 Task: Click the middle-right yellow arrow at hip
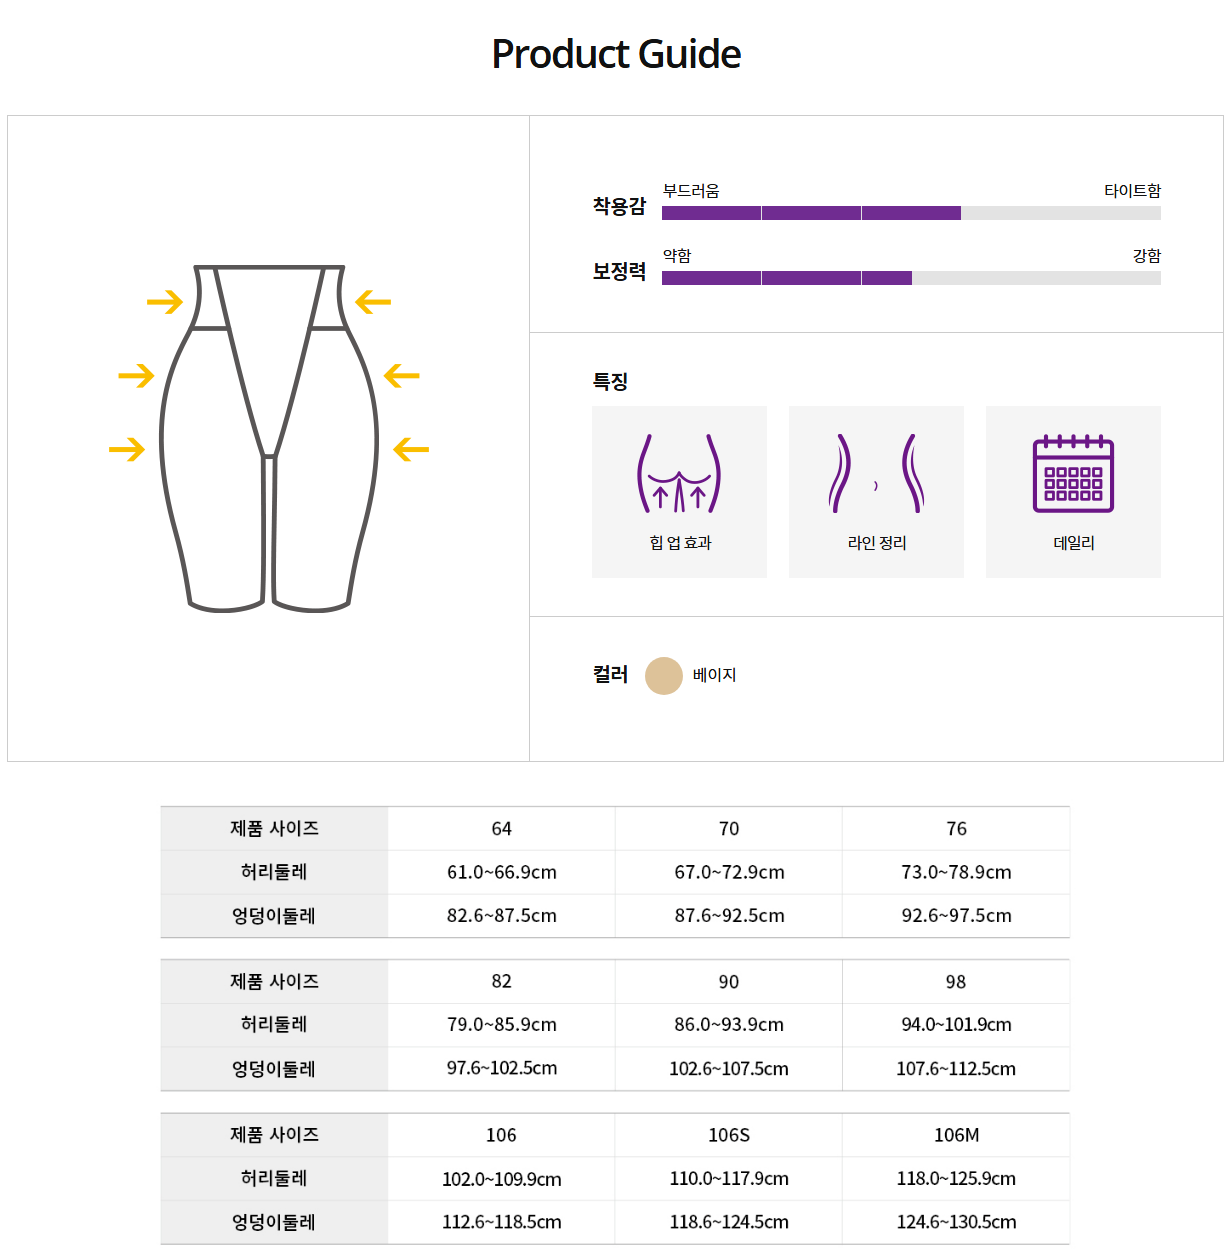click(401, 375)
